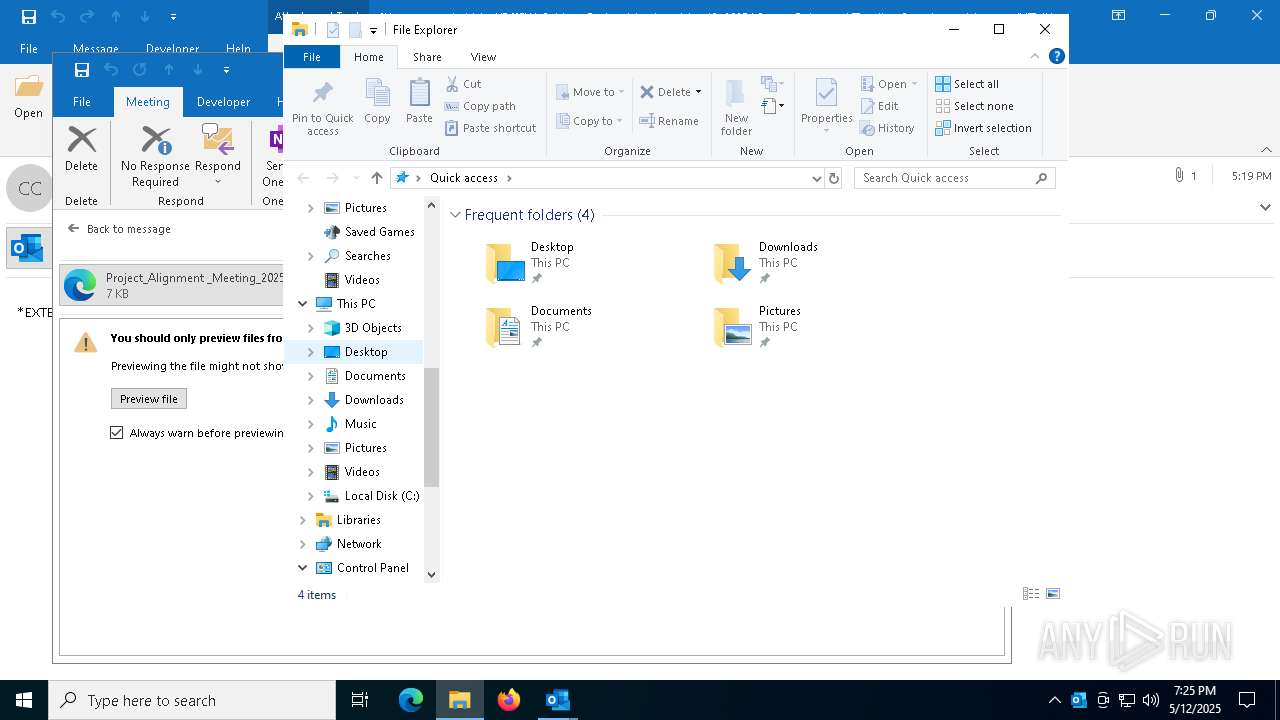The image size is (1280, 720).
Task: Collapse the This PC tree node
Action: 302,304
